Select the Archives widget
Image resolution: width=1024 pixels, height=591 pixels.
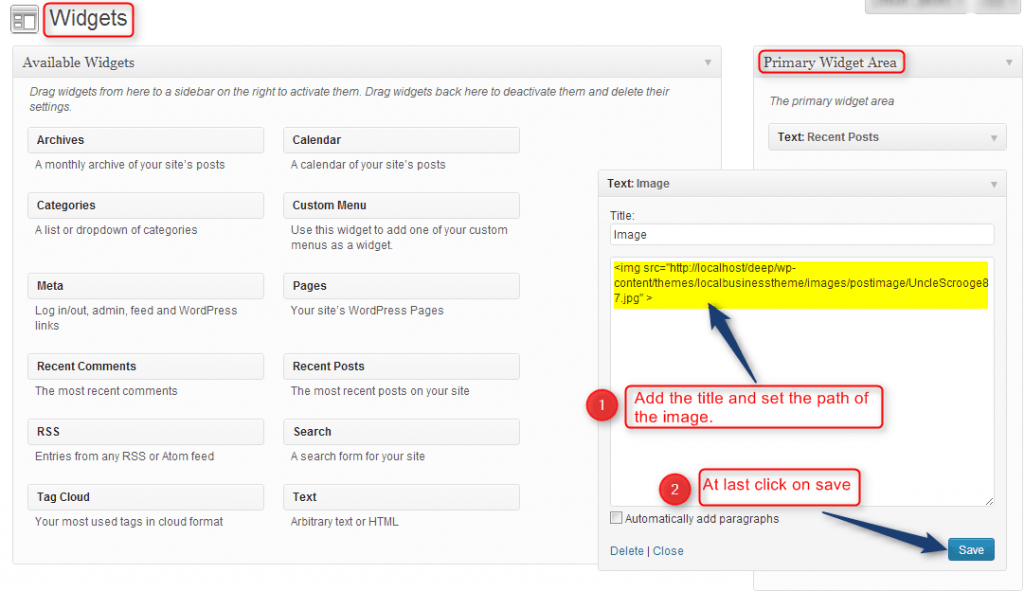(x=145, y=140)
